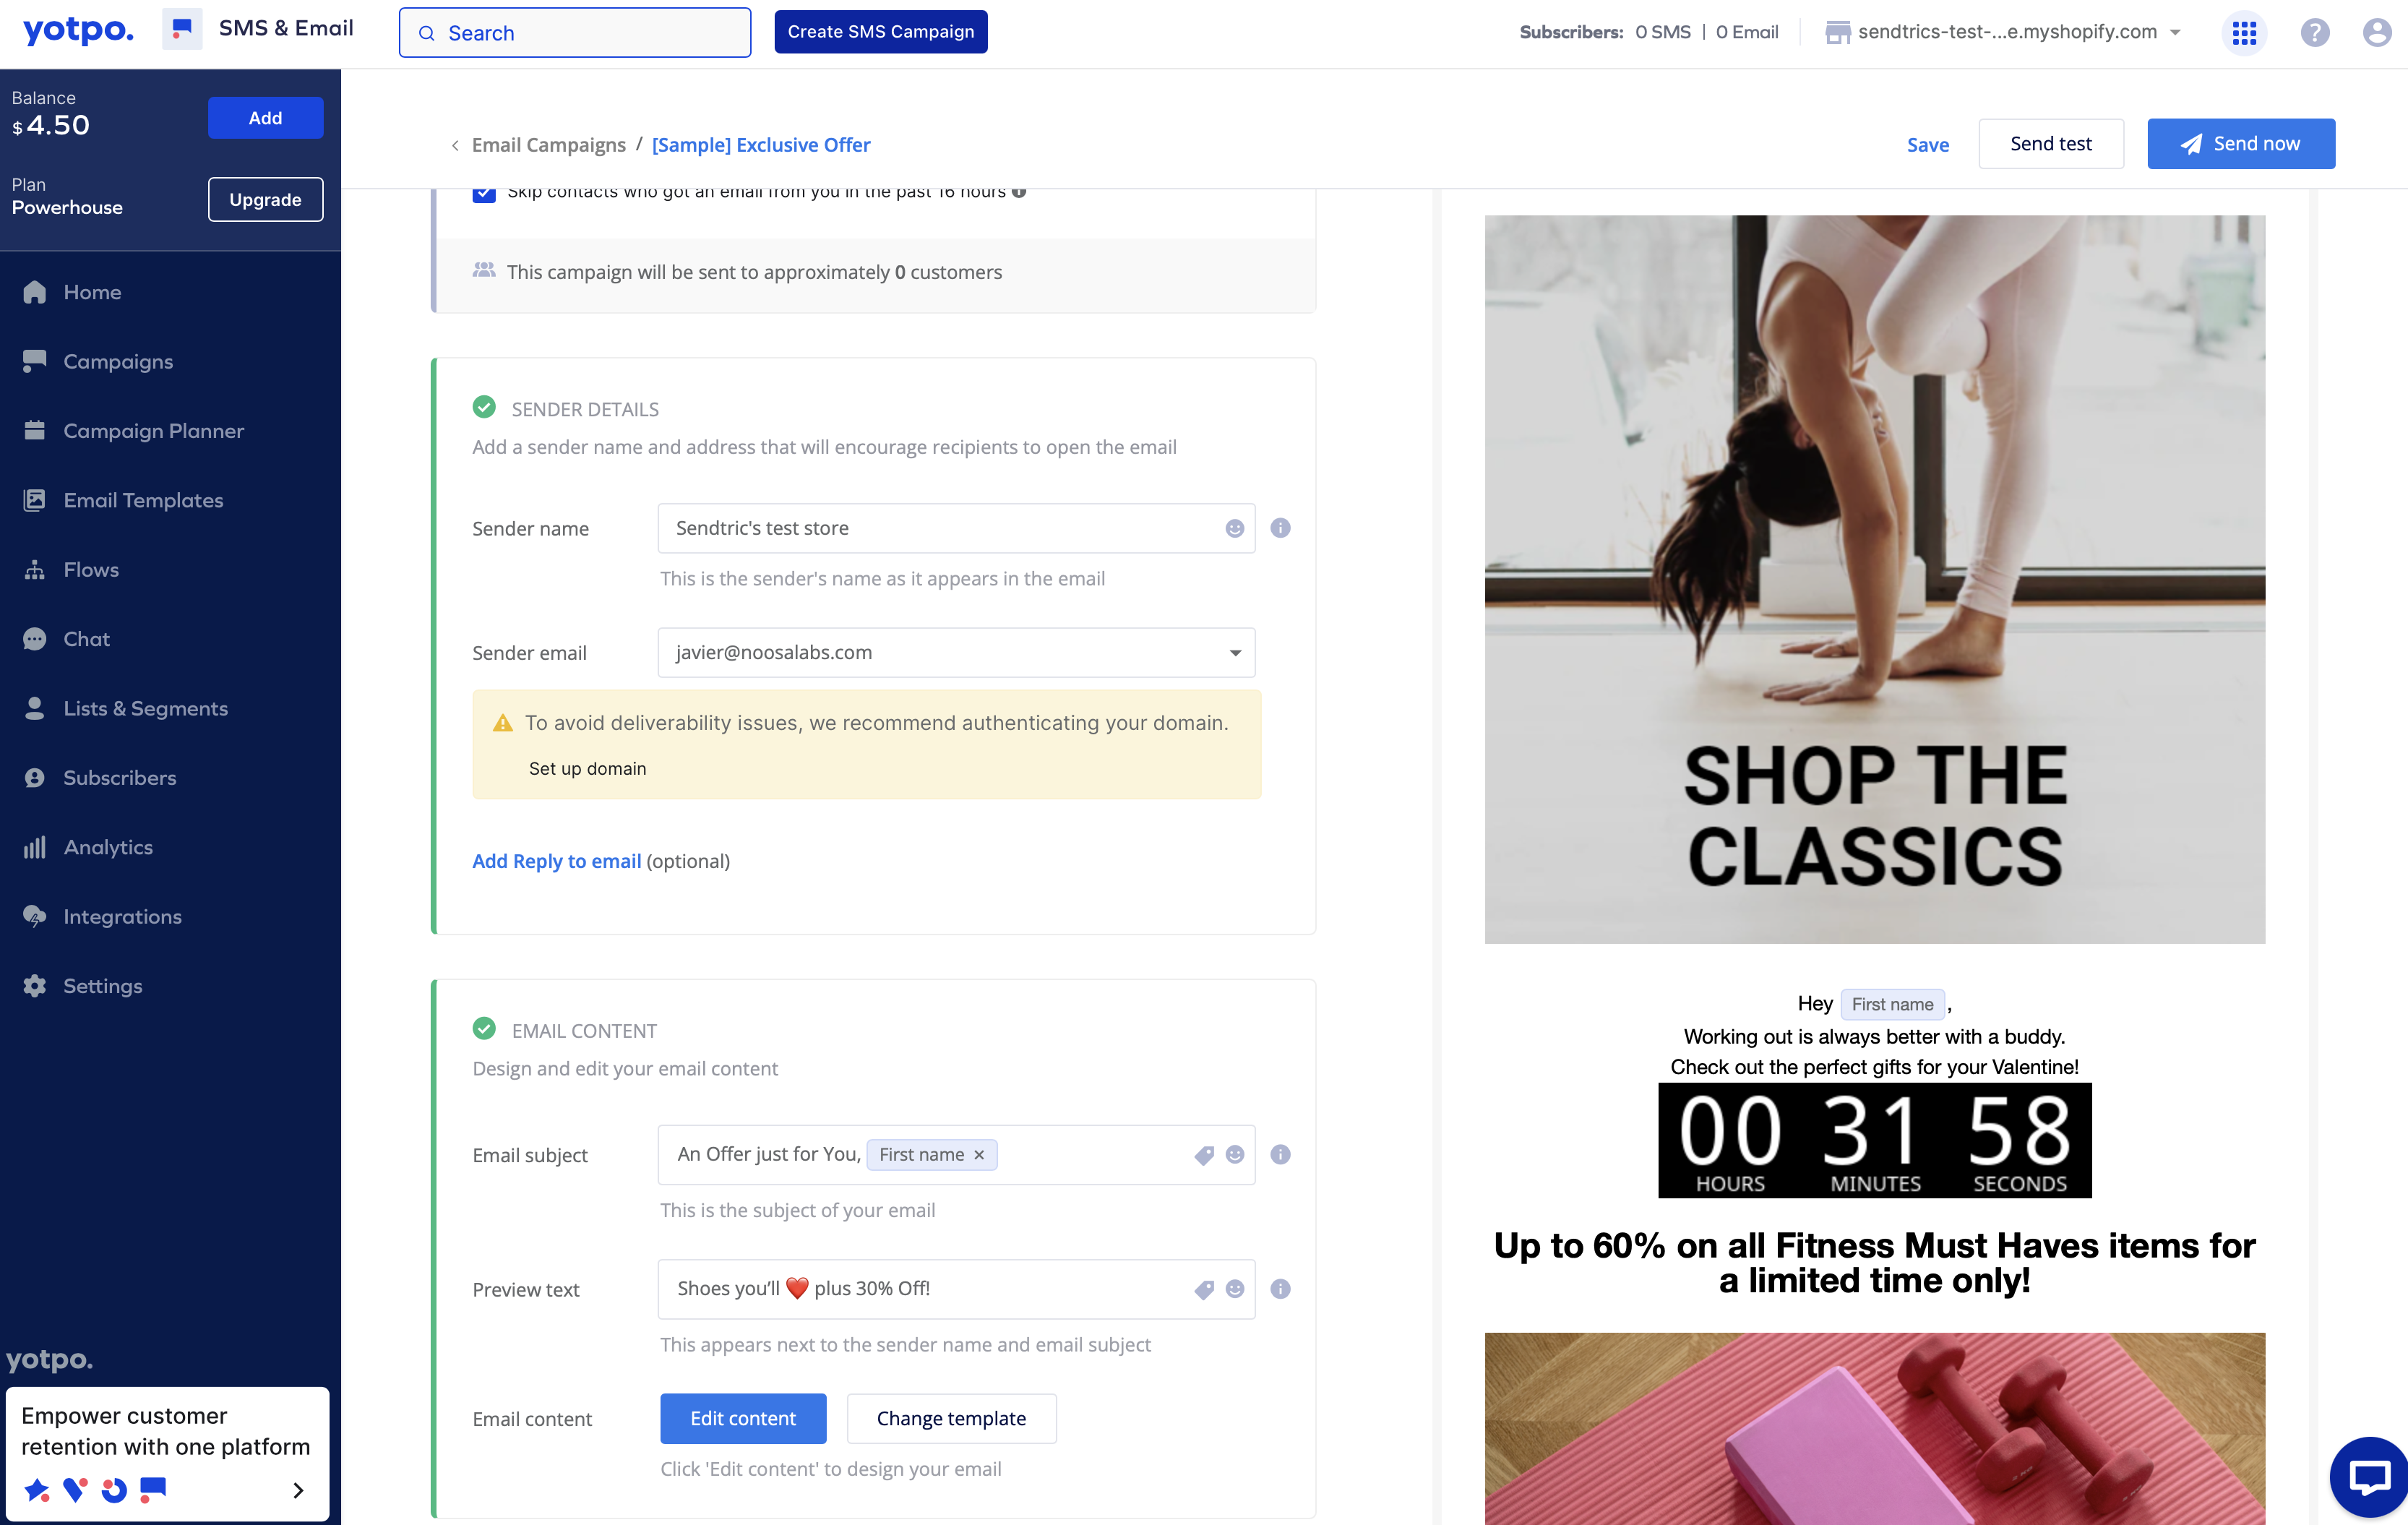Click info icon beside Sender name
The image size is (2408, 1525).
click(x=1280, y=528)
